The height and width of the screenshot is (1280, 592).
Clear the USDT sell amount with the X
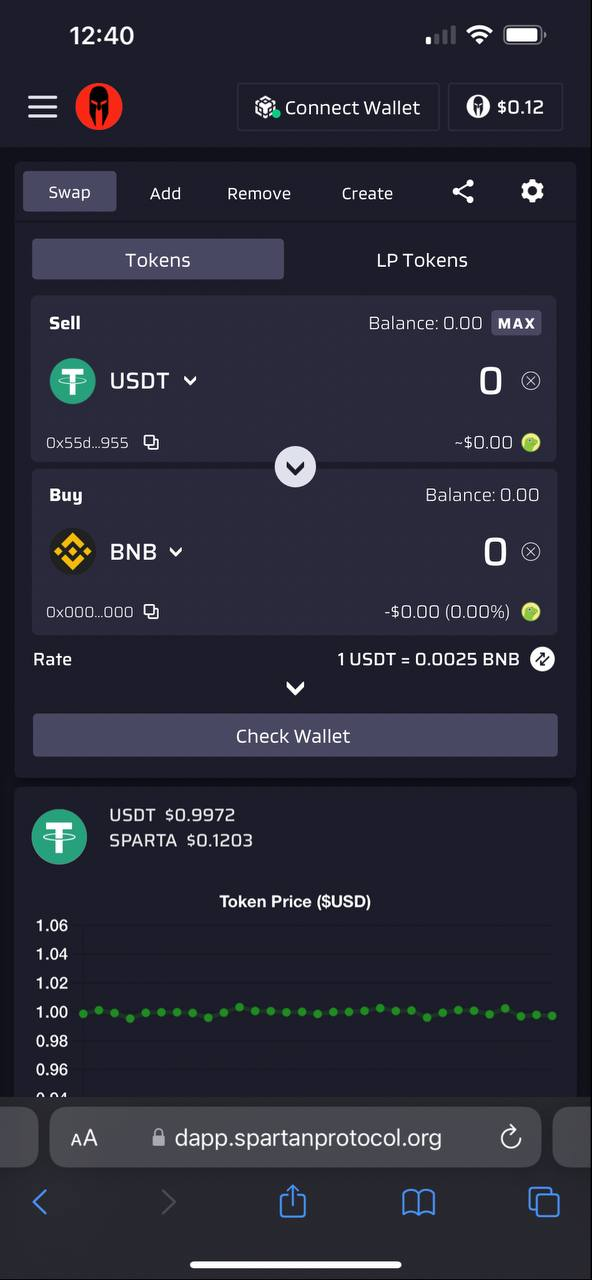pos(531,380)
